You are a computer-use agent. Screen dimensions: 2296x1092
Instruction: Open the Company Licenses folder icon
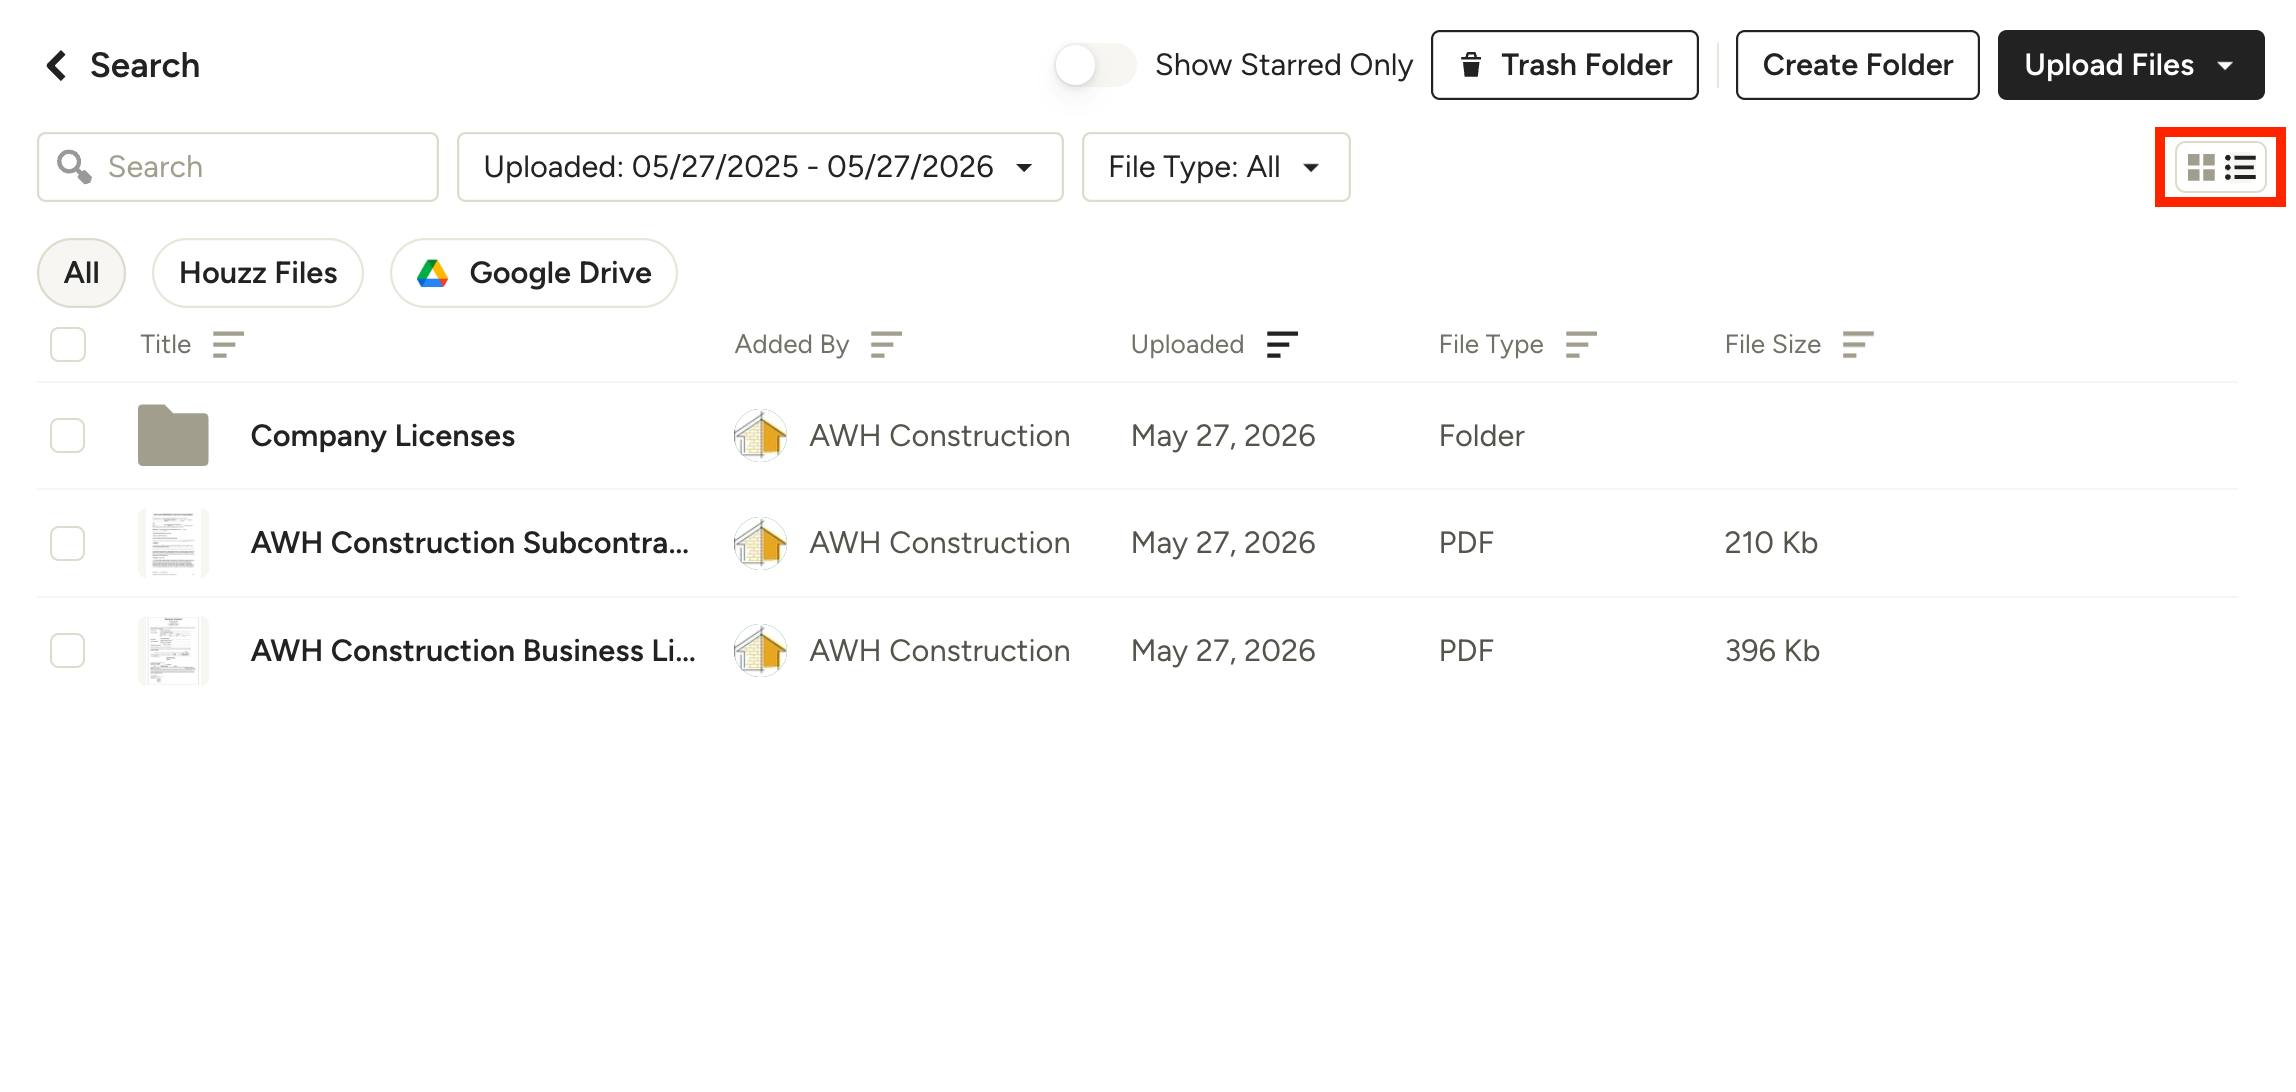click(173, 435)
